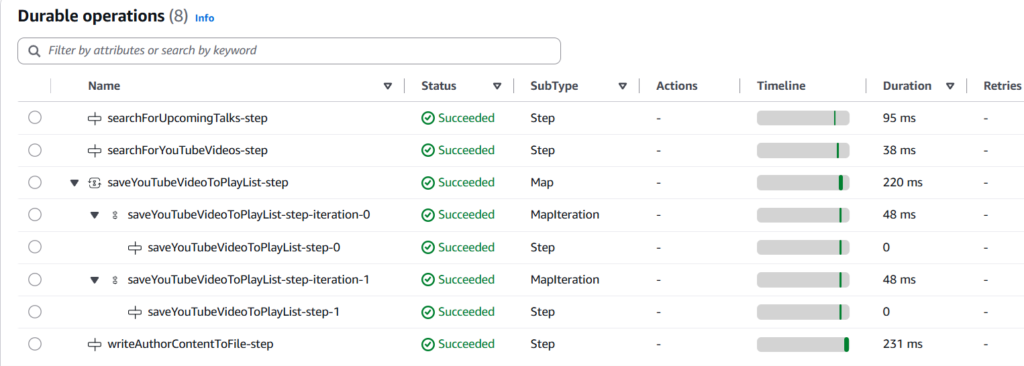Click the 220 ms duration value

(903, 183)
